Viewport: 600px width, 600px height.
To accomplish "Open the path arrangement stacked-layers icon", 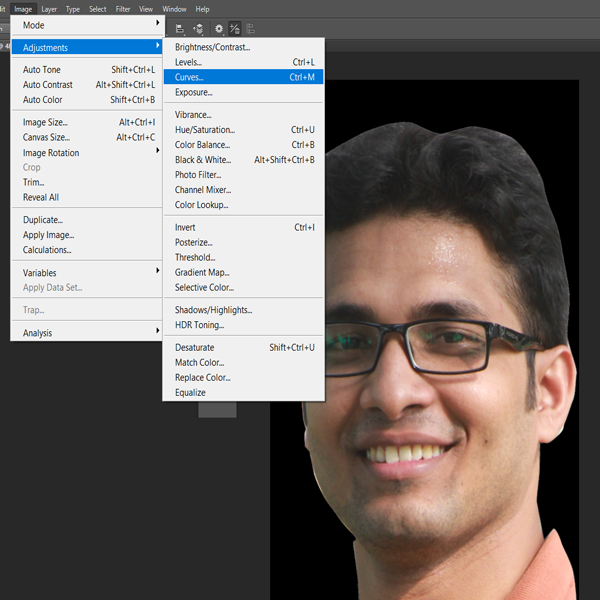I will pyautogui.click(x=198, y=29).
